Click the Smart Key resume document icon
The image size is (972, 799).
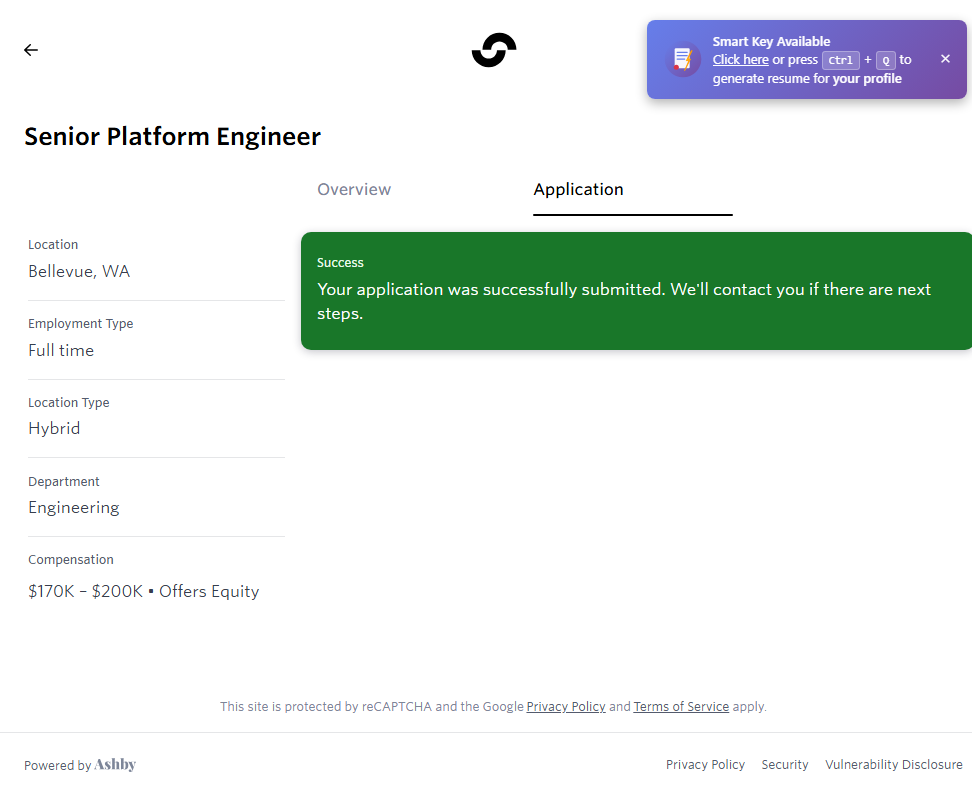point(683,59)
